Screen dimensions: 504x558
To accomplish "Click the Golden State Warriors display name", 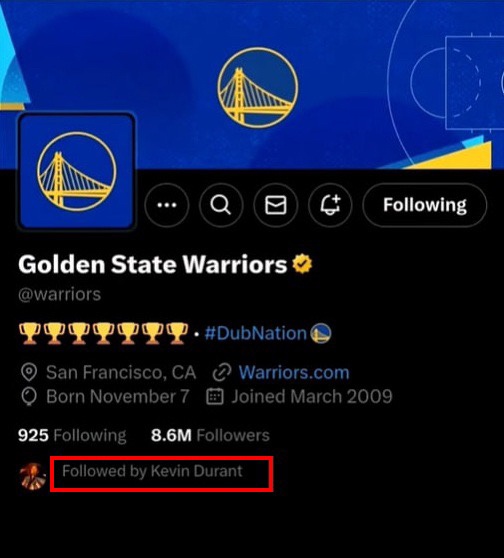I will 152,264.
